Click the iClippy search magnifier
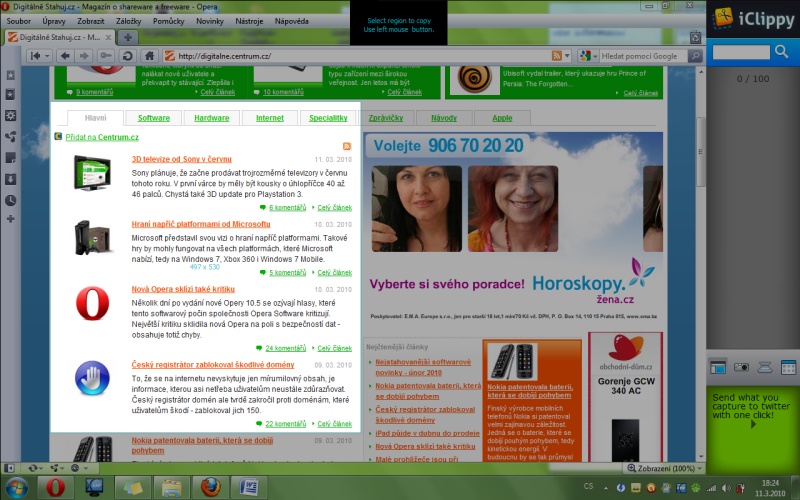 coord(782,51)
